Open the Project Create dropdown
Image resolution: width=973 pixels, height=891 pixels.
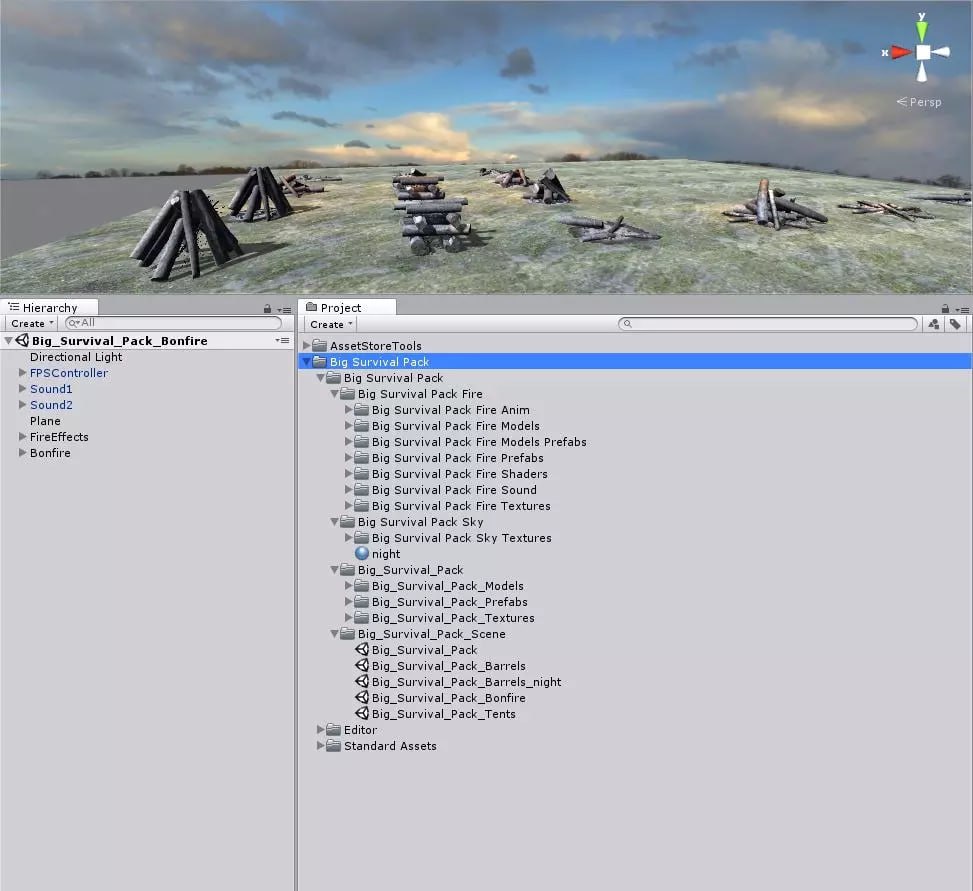pos(331,324)
